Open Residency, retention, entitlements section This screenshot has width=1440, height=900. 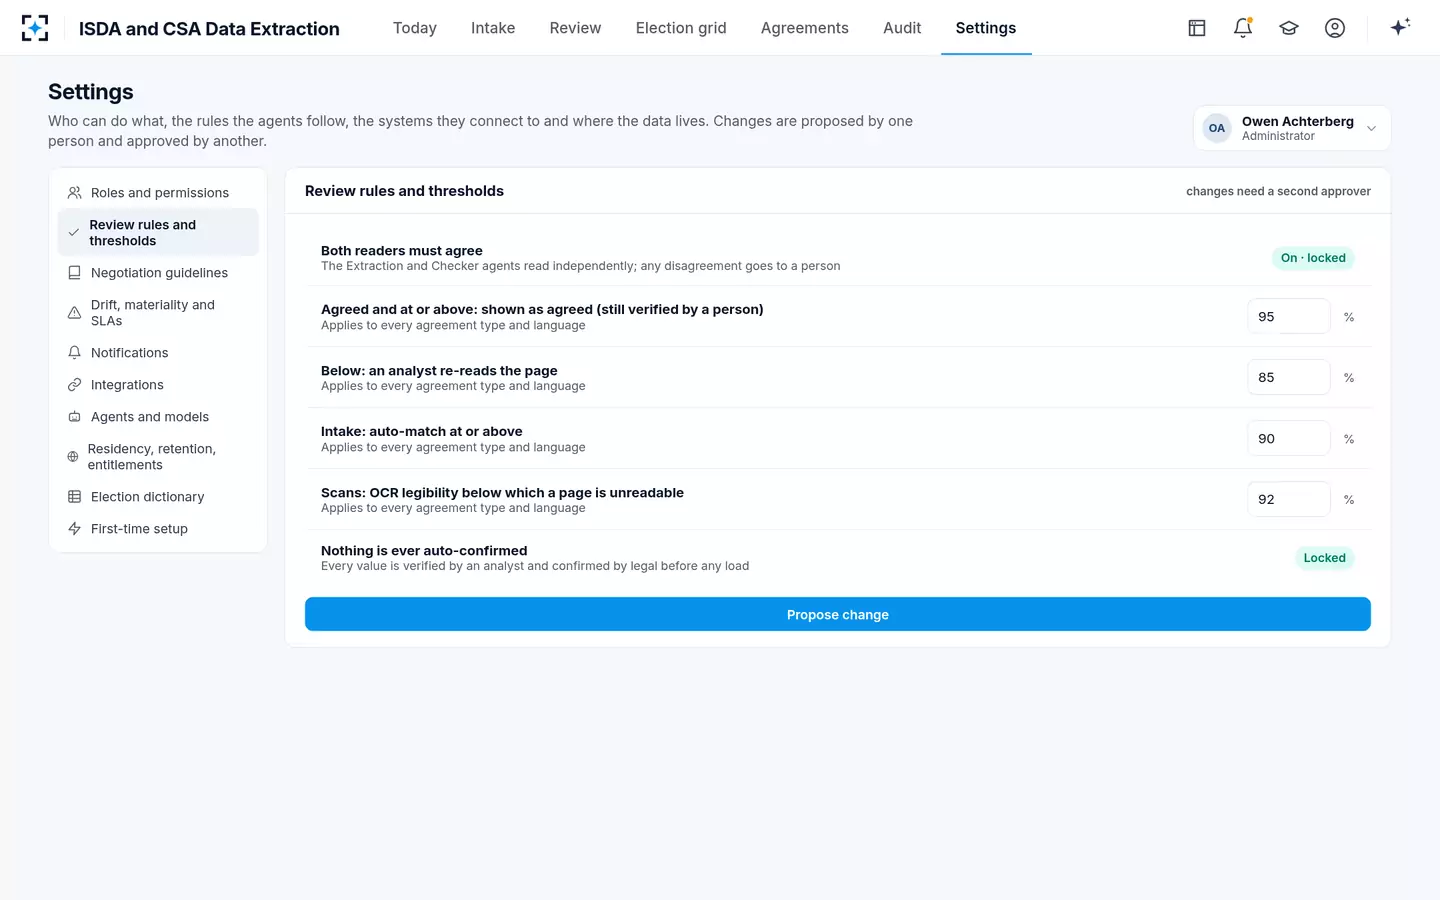coord(158,457)
